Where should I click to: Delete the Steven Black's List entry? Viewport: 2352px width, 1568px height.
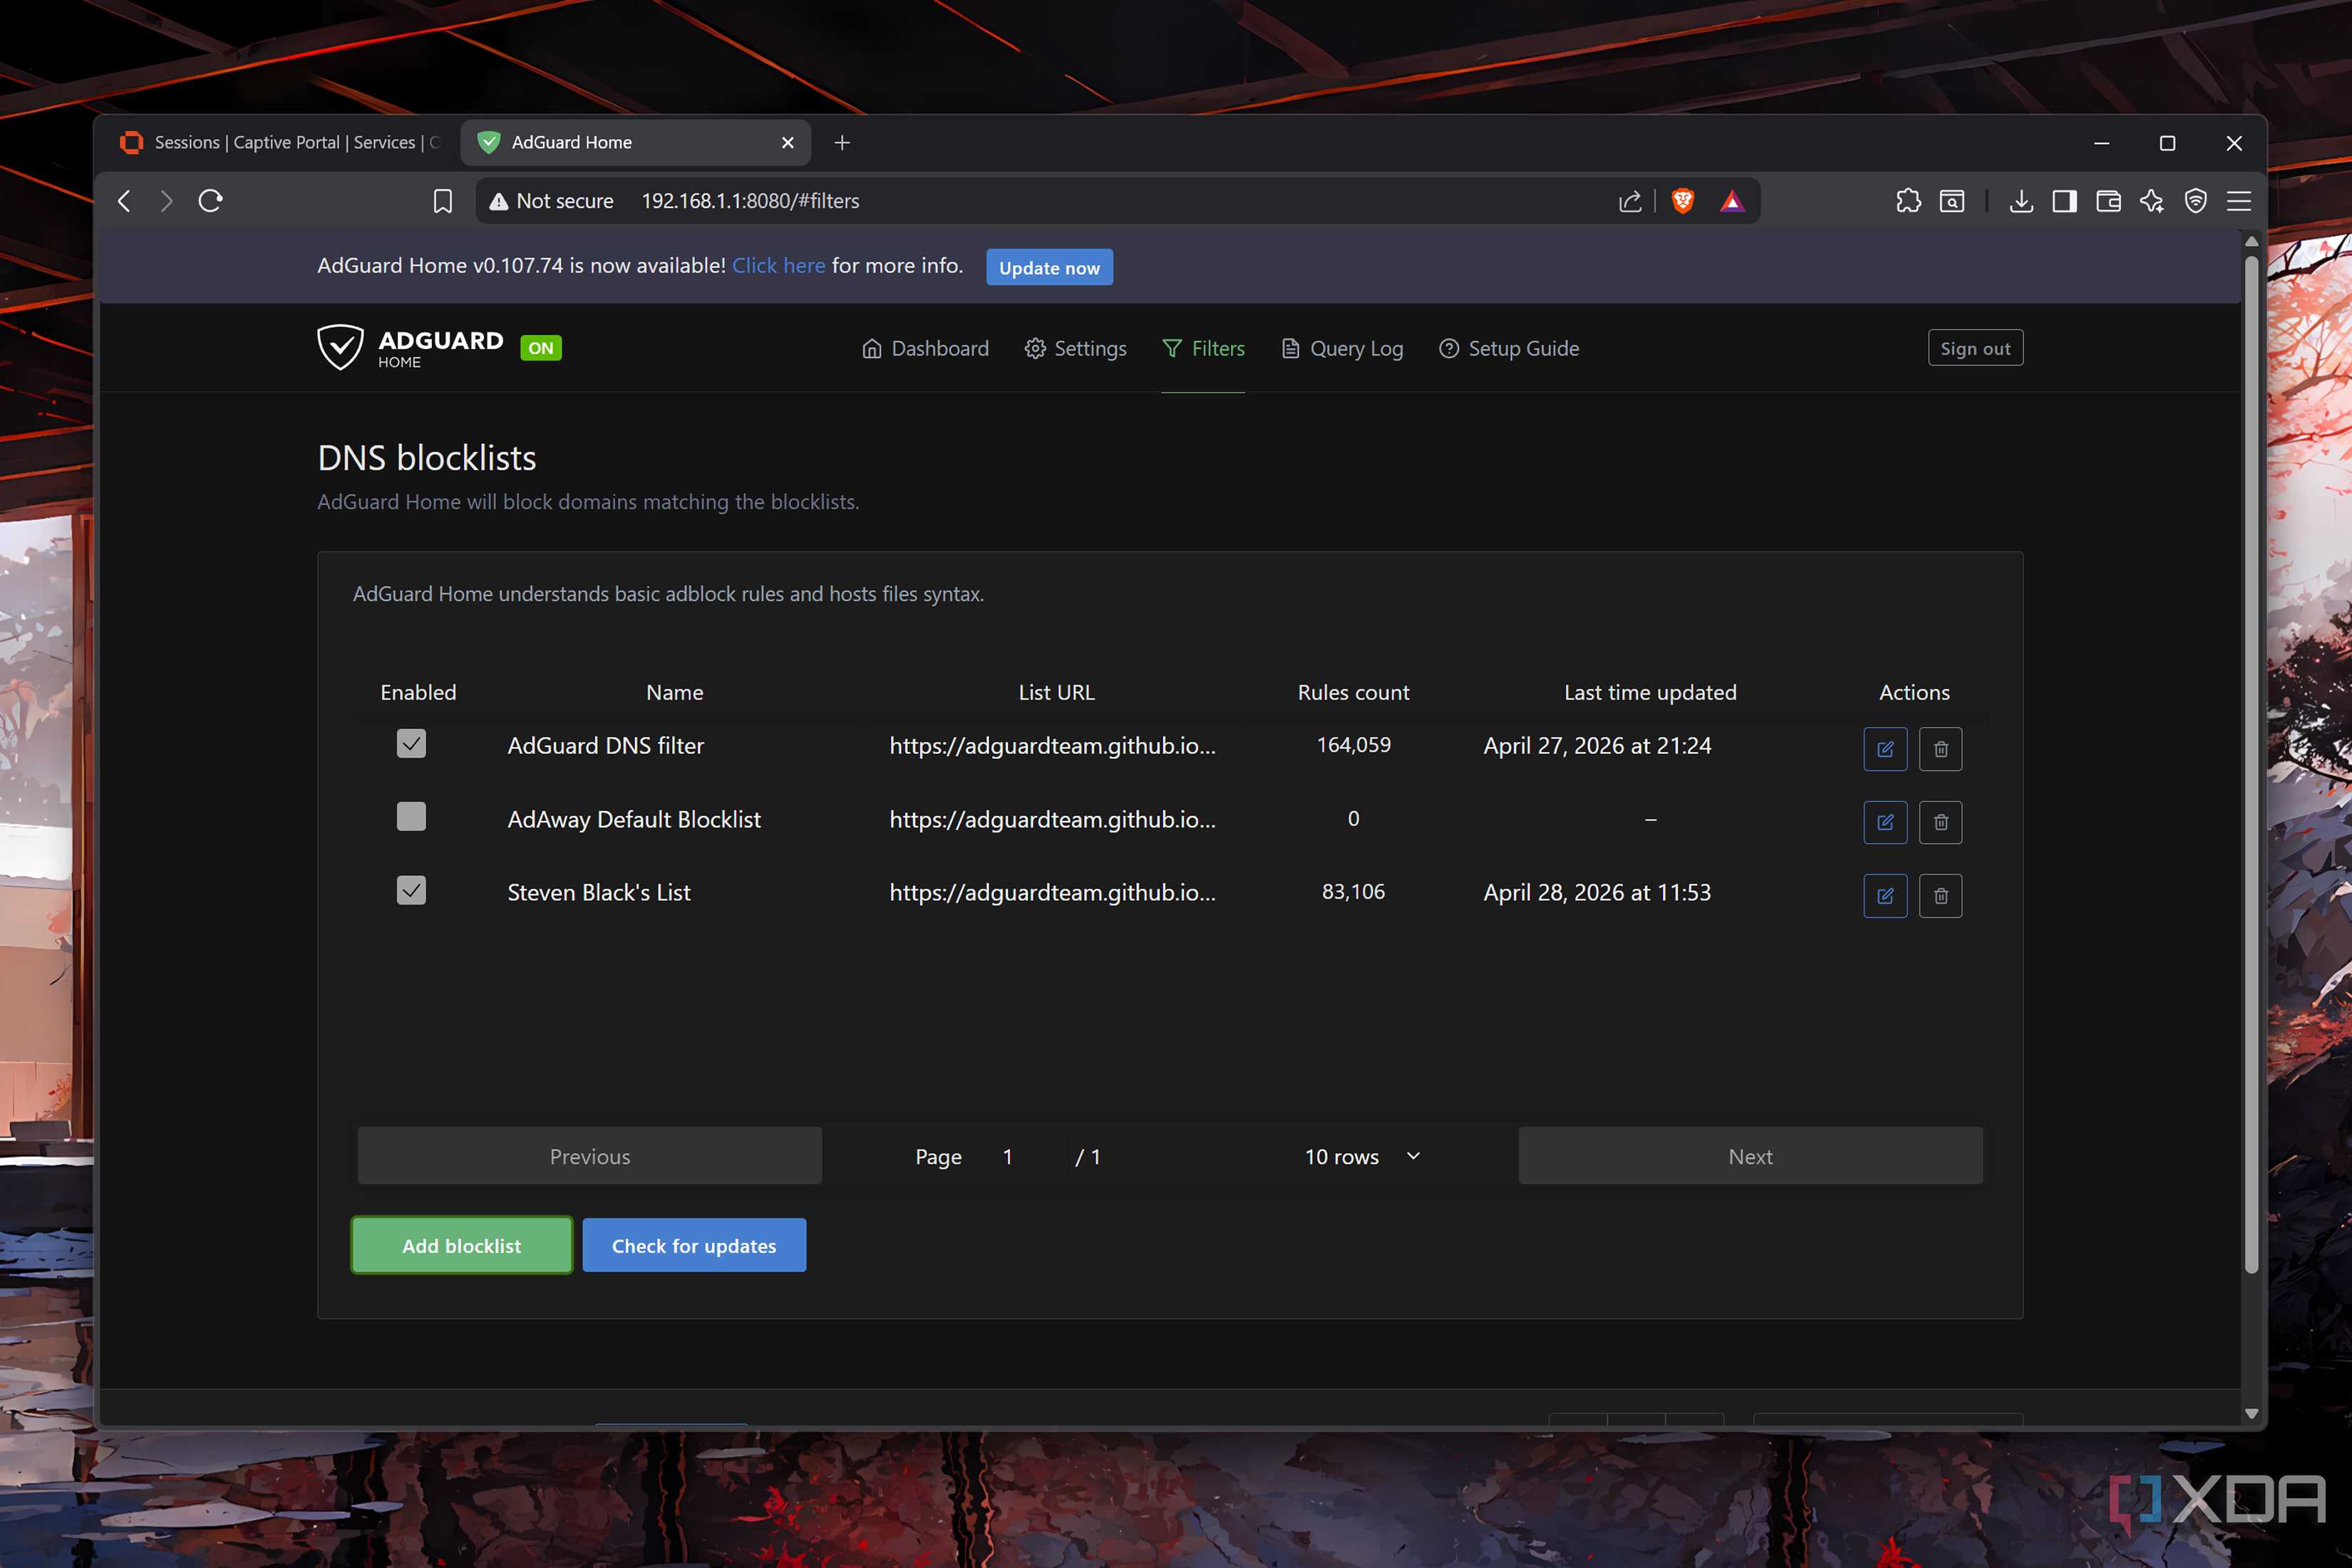(1940, 896)
